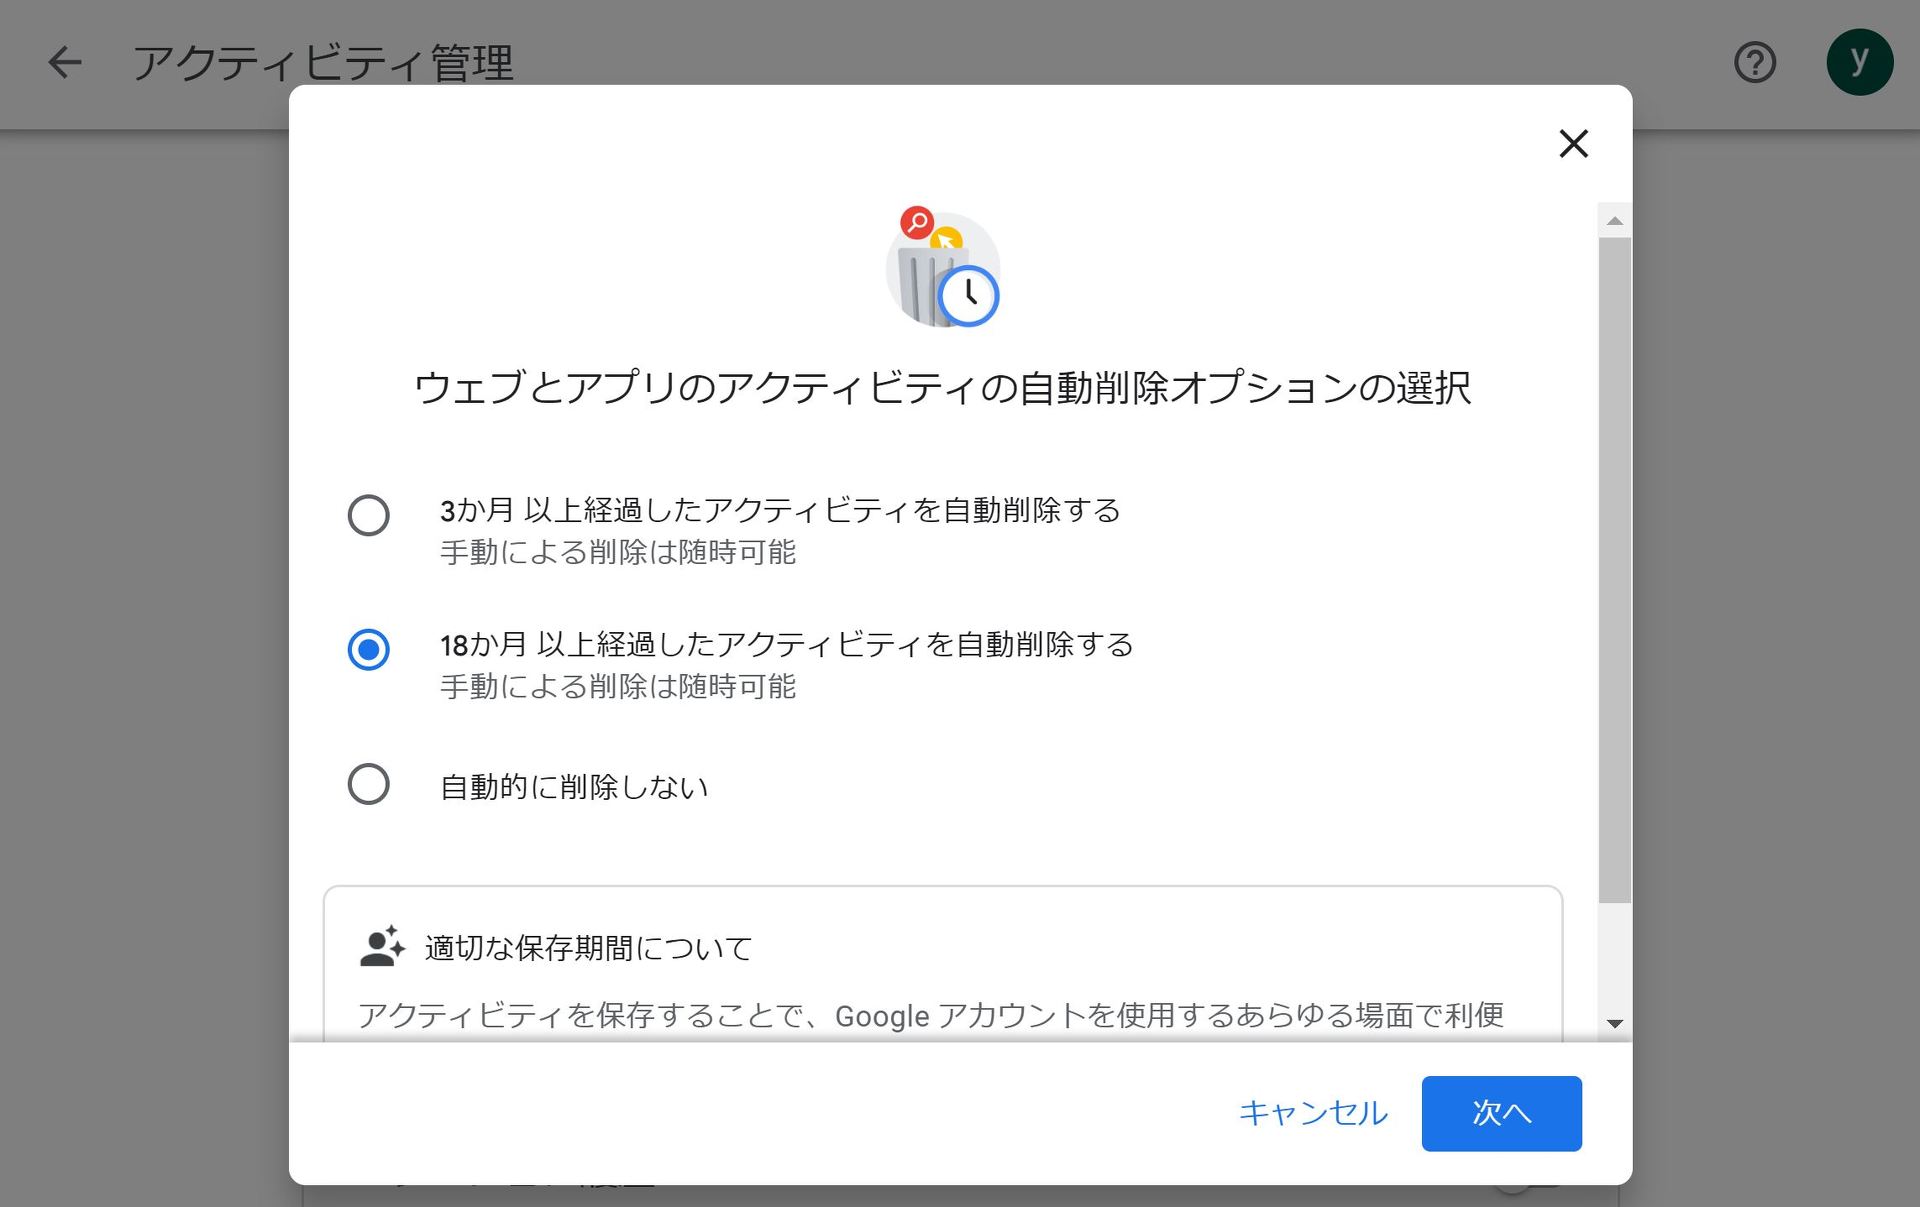This screenshot has width=1920, height=1207.
Task: Click the 次へ button
Action: click(x=1501, y=1113)
